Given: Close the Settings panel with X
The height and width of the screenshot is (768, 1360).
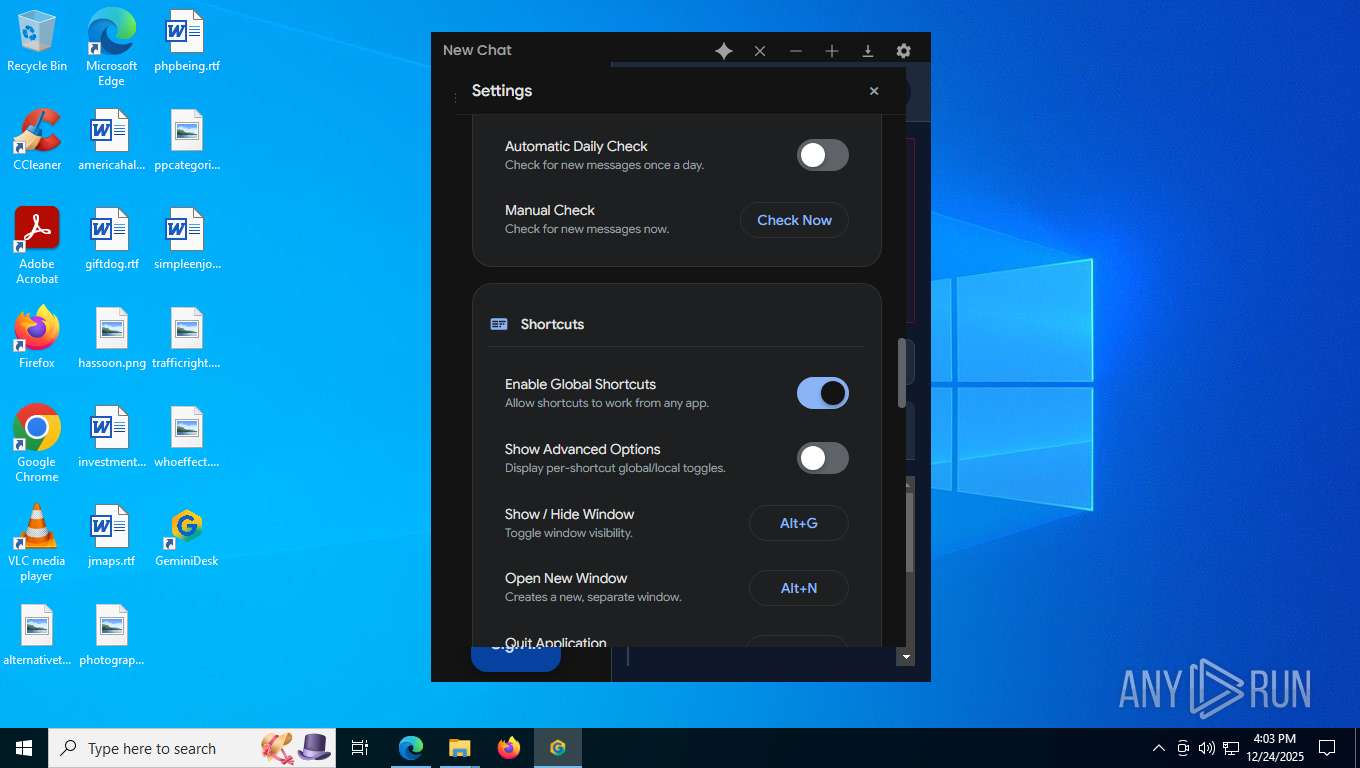Looking at the screenshot, I should [874, 91].
